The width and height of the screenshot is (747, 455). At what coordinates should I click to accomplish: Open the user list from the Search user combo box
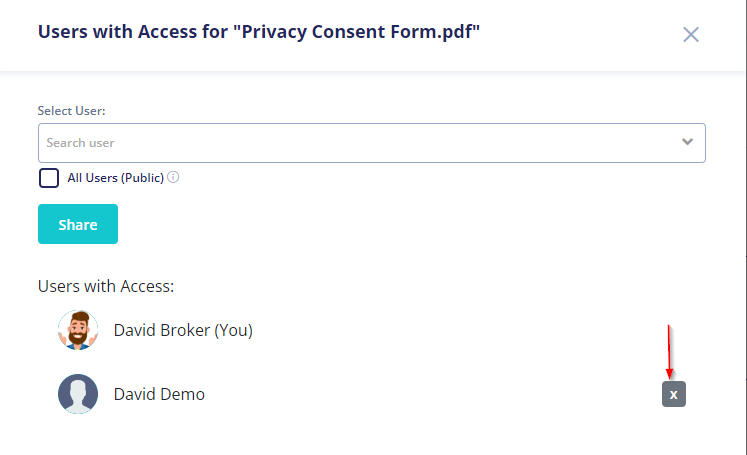tap(372, 143)
